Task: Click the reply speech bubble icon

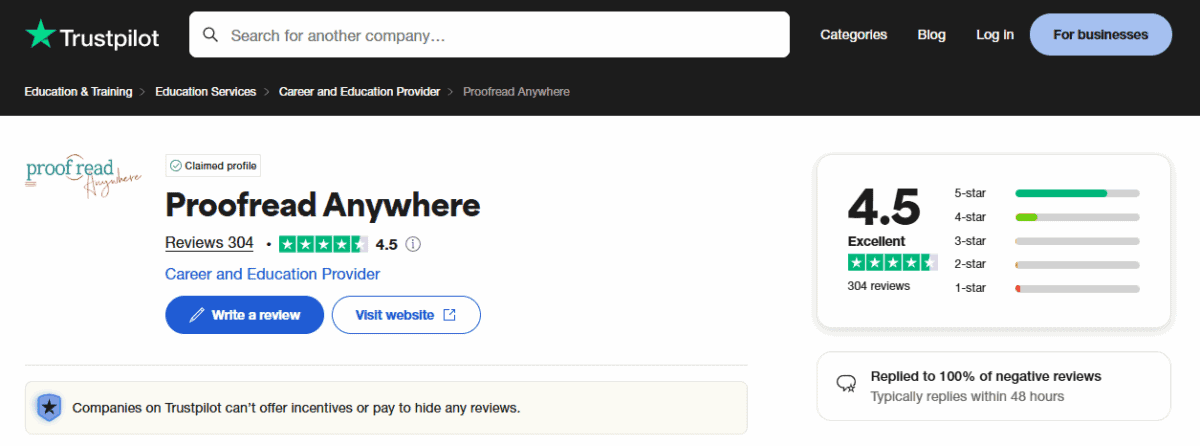Action: pyautogui.click(x=847, y=385)
